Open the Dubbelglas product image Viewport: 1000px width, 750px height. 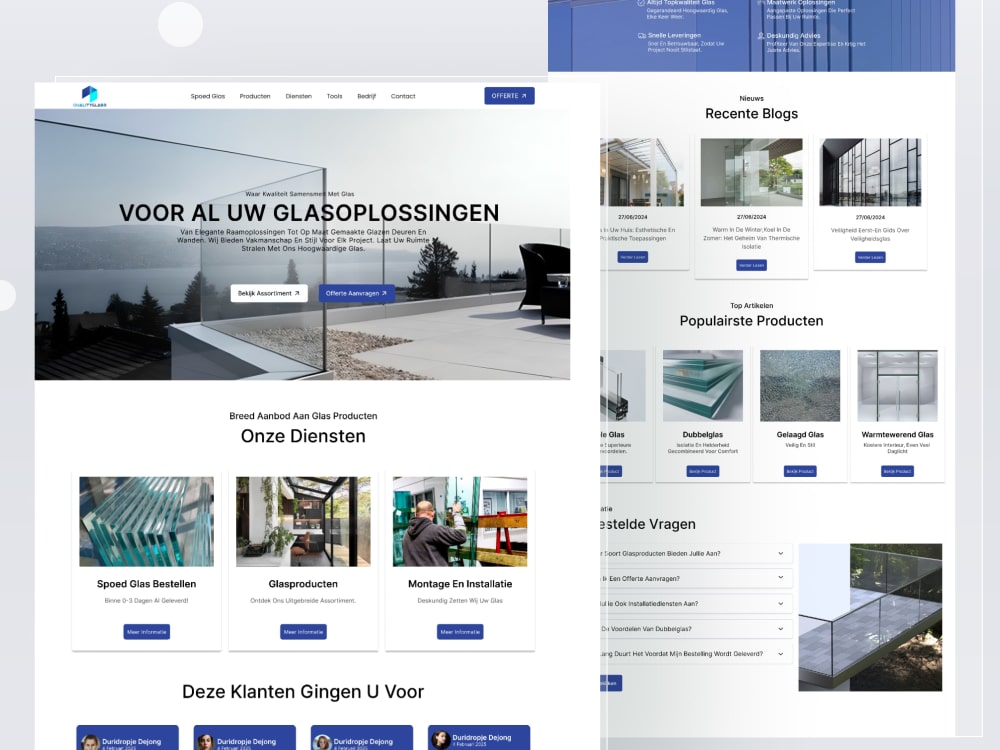(703, 385)
